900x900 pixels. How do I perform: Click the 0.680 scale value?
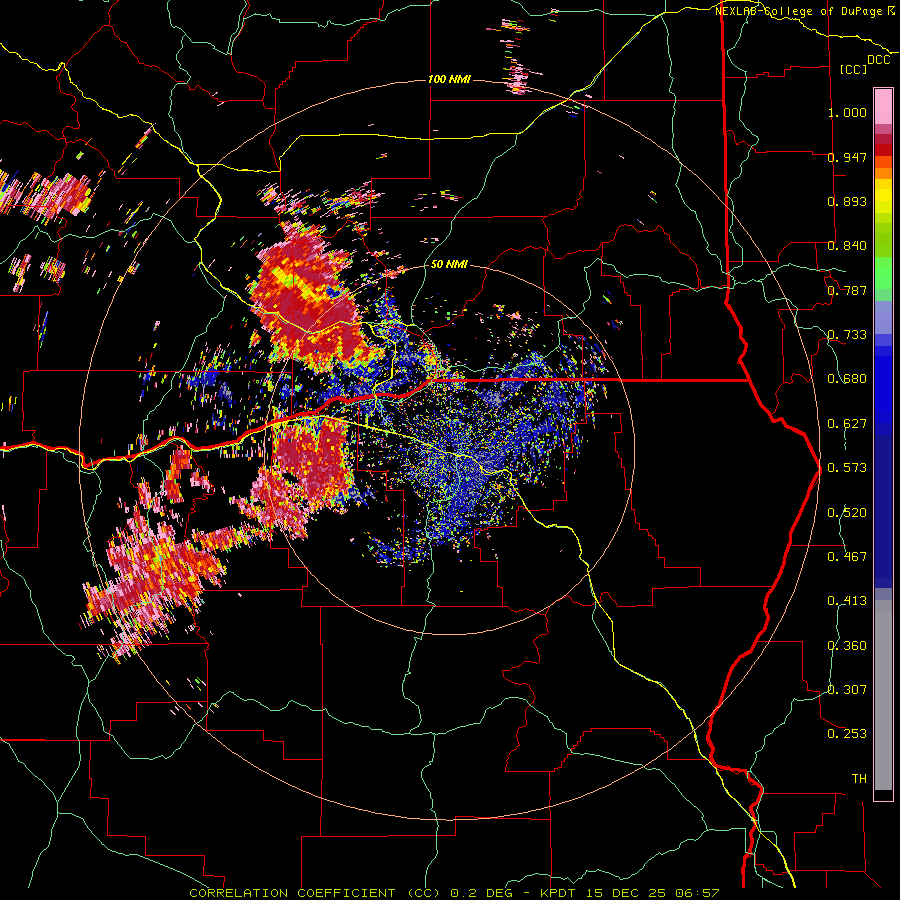point(847,379)
